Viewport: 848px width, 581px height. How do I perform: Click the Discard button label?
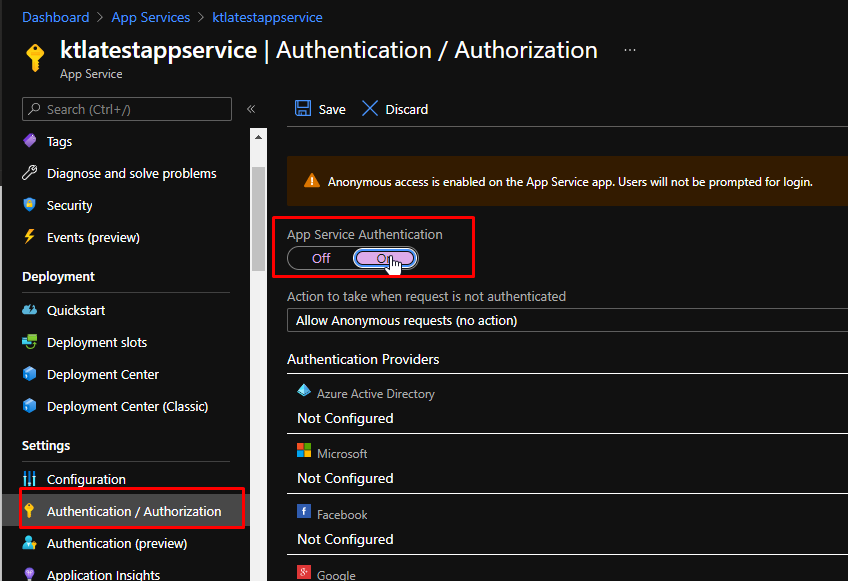point(407,109)
